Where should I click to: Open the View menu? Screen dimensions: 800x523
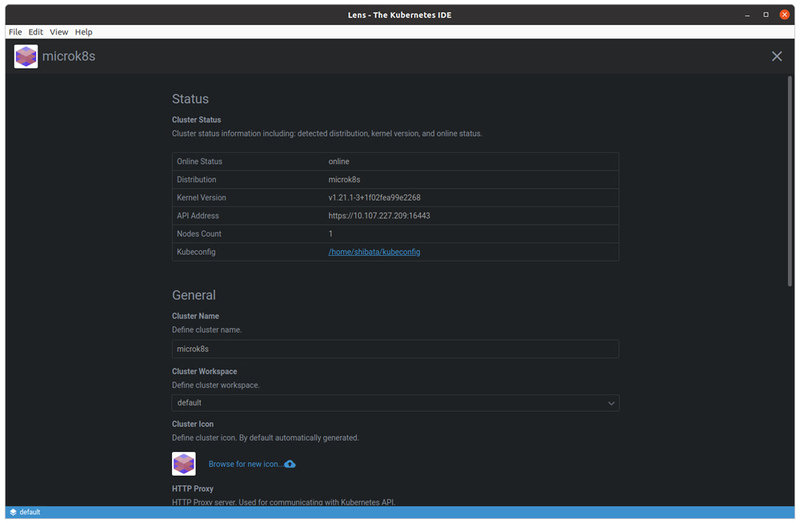(59, 32)
